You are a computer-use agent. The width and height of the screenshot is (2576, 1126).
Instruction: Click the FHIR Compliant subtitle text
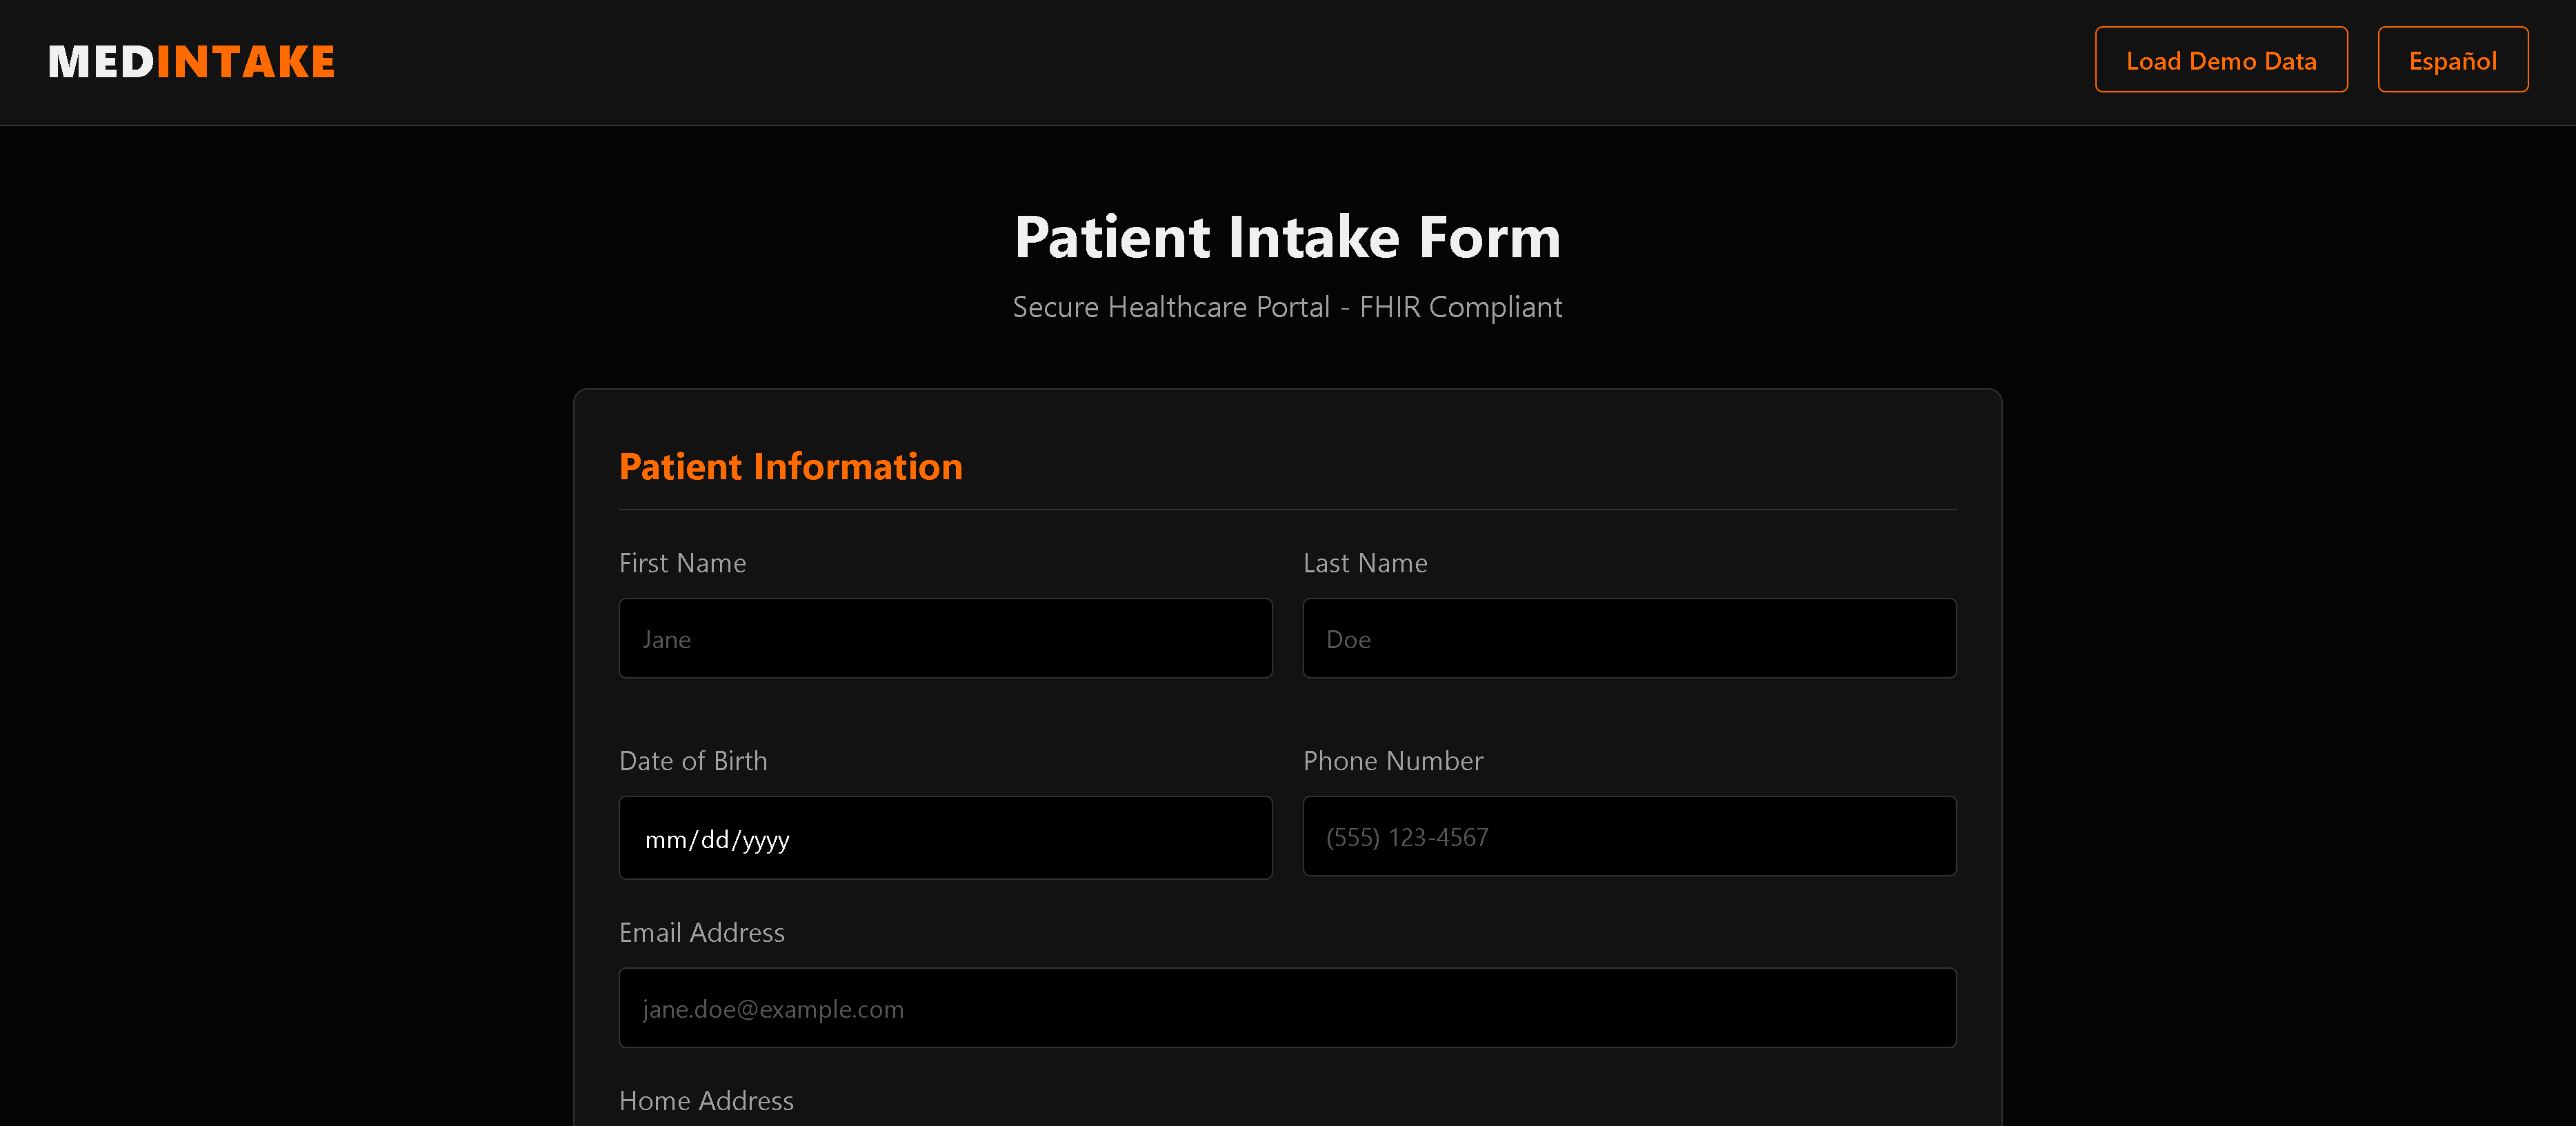[1287, 307]
